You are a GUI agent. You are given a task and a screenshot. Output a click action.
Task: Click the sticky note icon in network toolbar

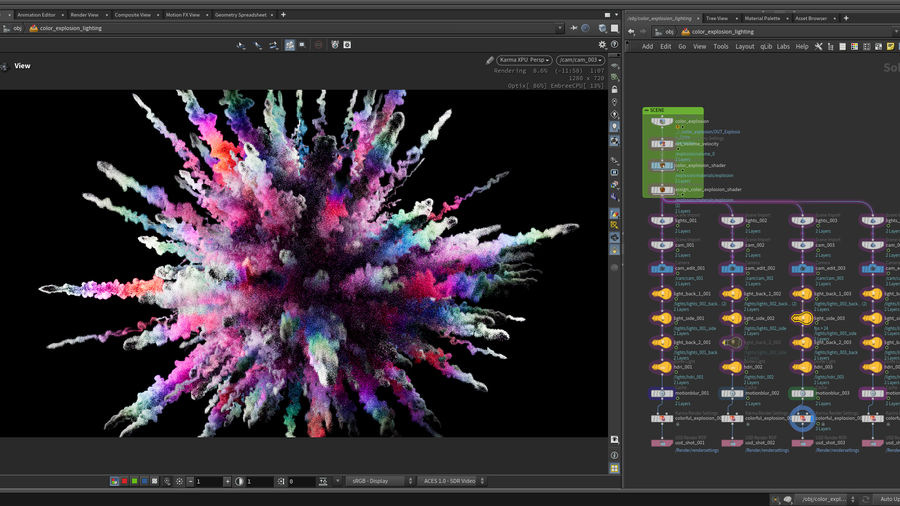click(x=890, y=46)
